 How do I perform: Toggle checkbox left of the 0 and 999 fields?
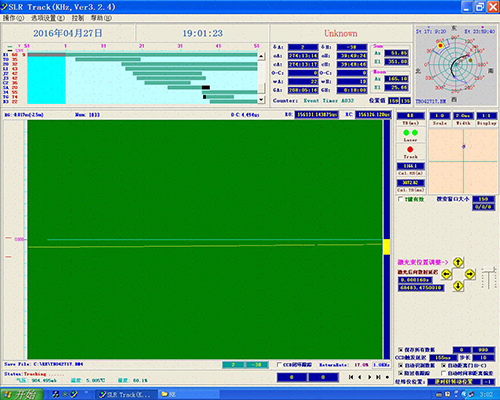pyautogui.click(x=401, y=350)
